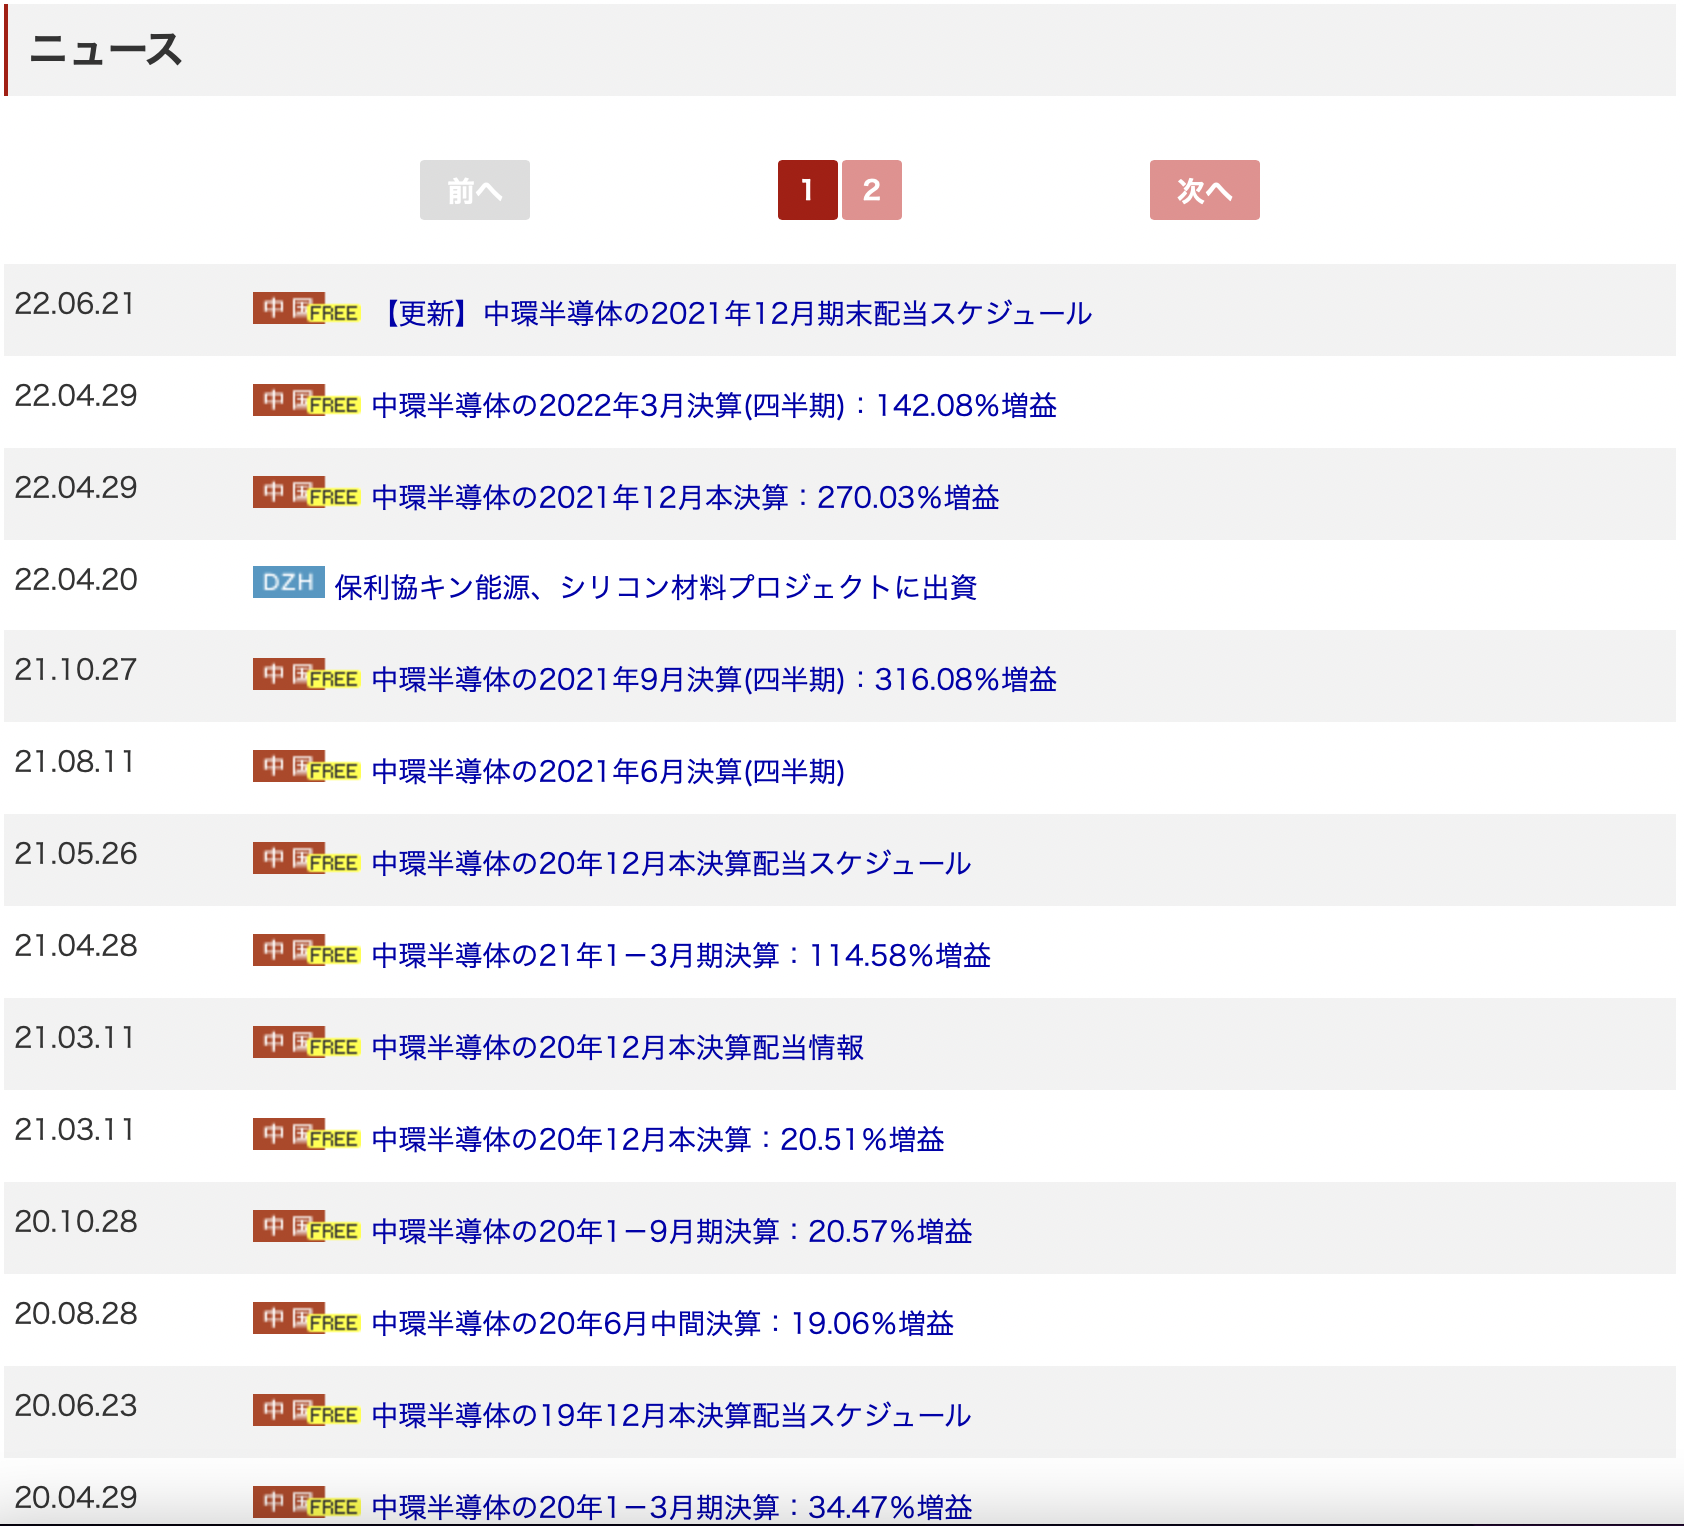This screenshot has height=1526, width=1684.
Task: Click 中国FREE badge on 20.51%増益 row
Action: point(306,1134)
